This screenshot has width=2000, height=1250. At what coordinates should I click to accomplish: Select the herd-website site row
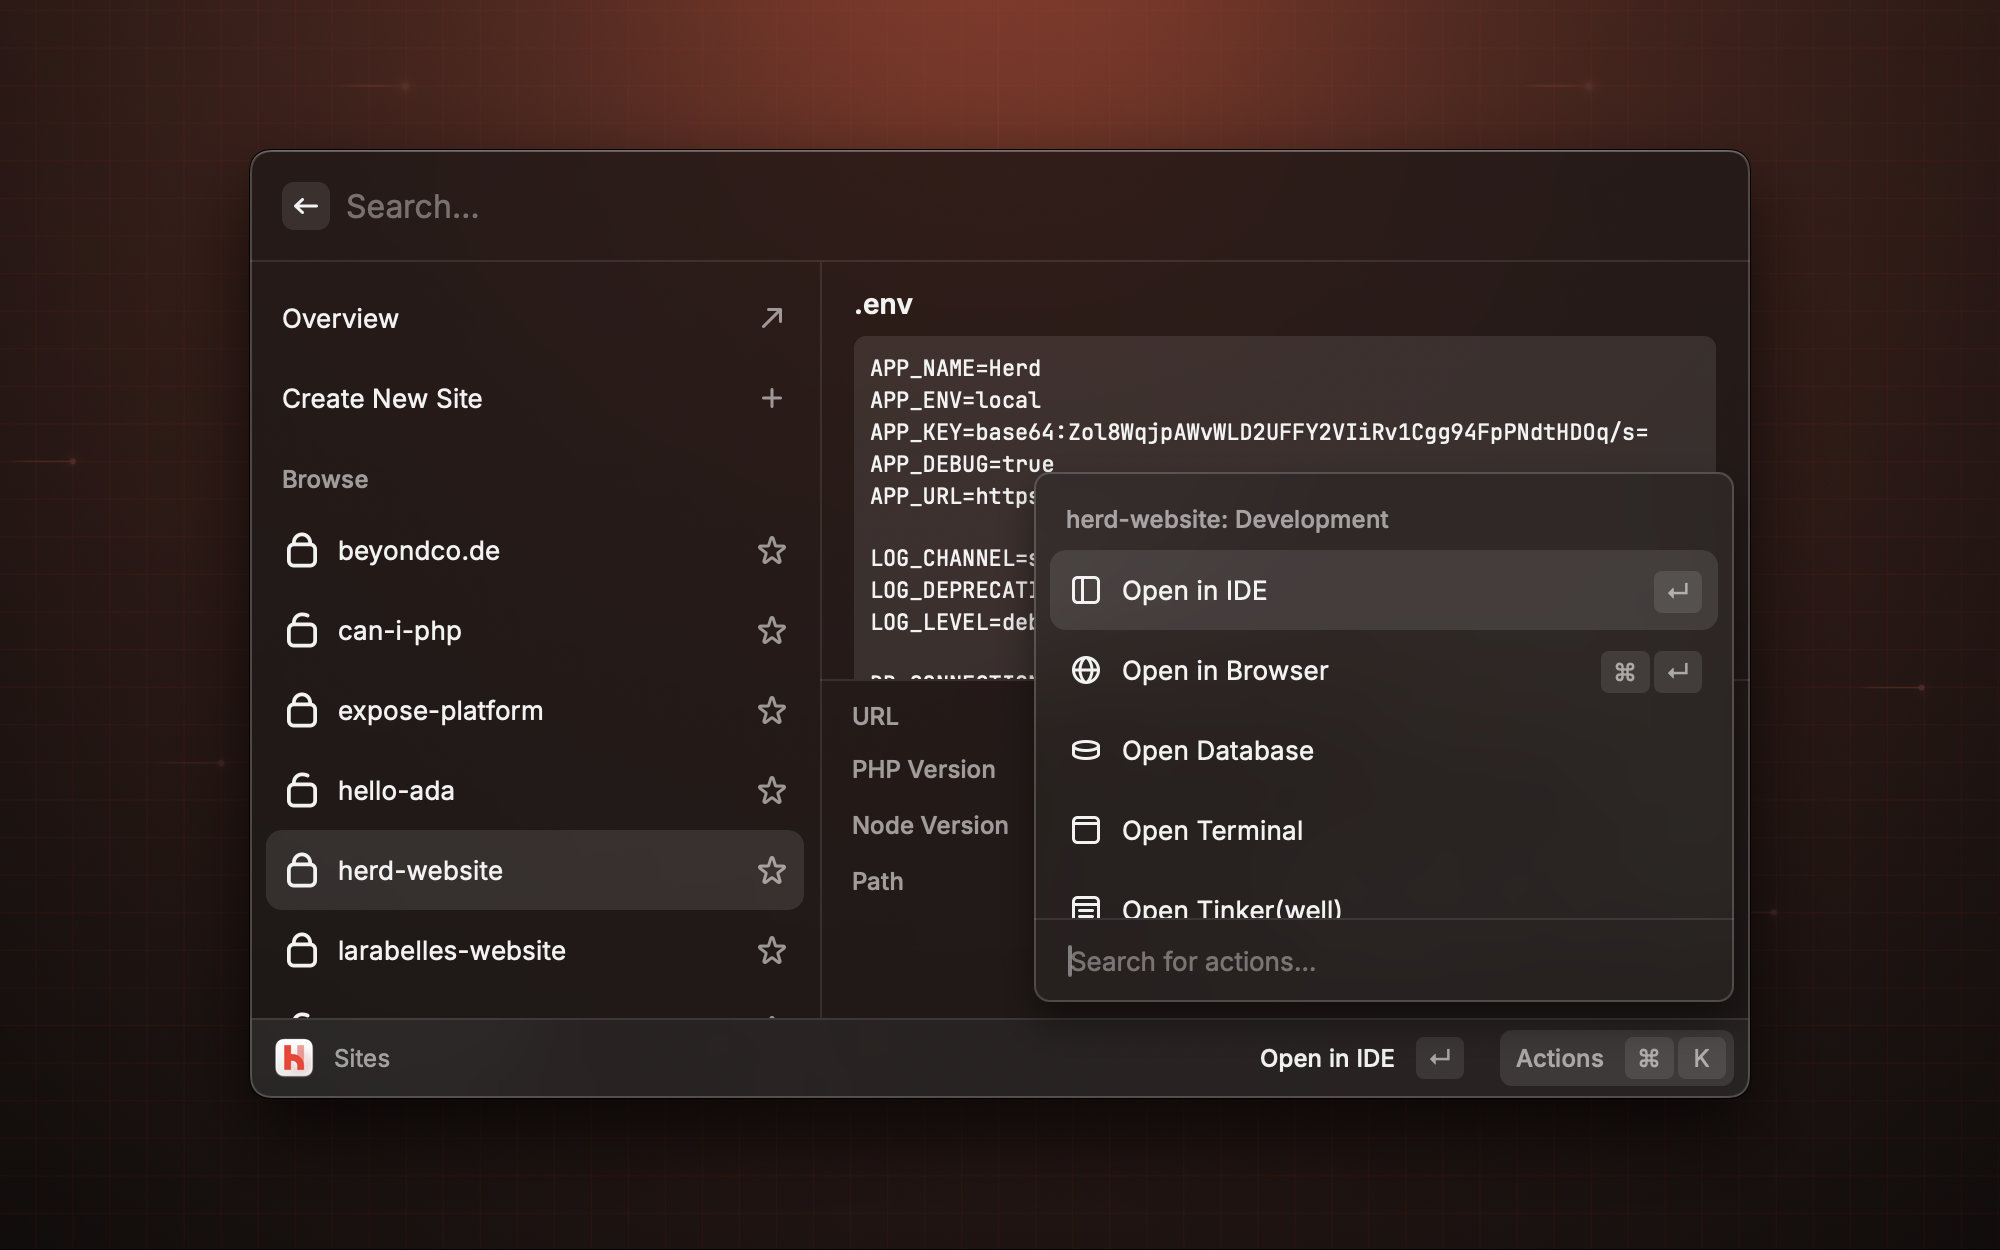point(535,870)
